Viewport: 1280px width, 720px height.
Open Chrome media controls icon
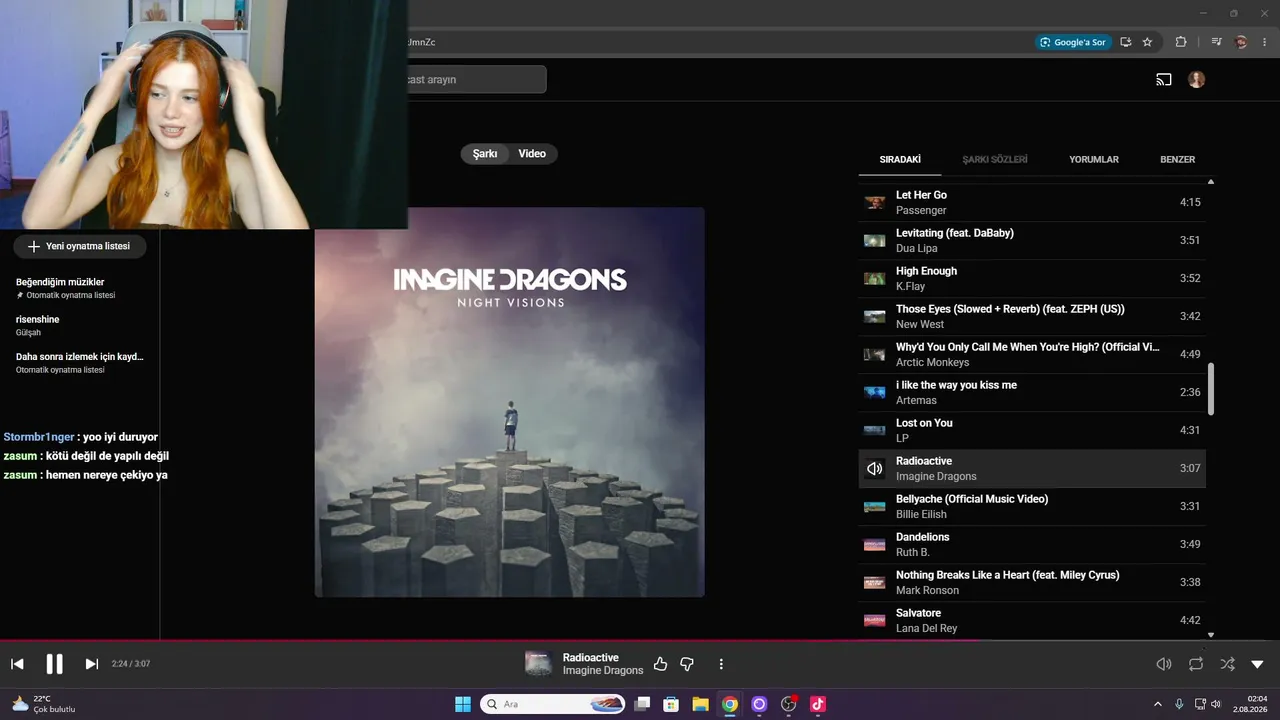coord(1217,42)
